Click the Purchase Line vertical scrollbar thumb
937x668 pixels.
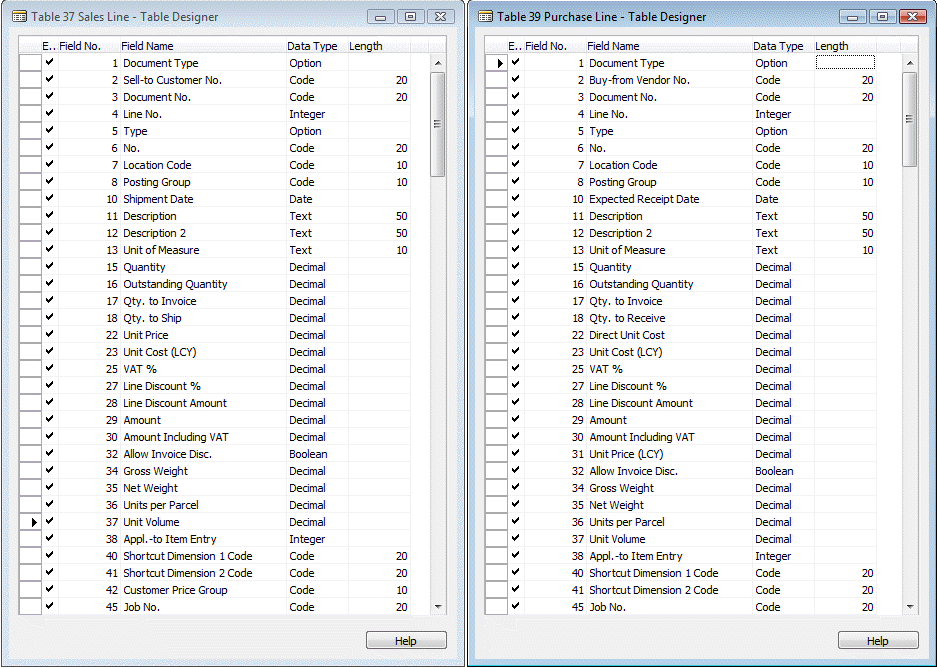coord(908,119)
